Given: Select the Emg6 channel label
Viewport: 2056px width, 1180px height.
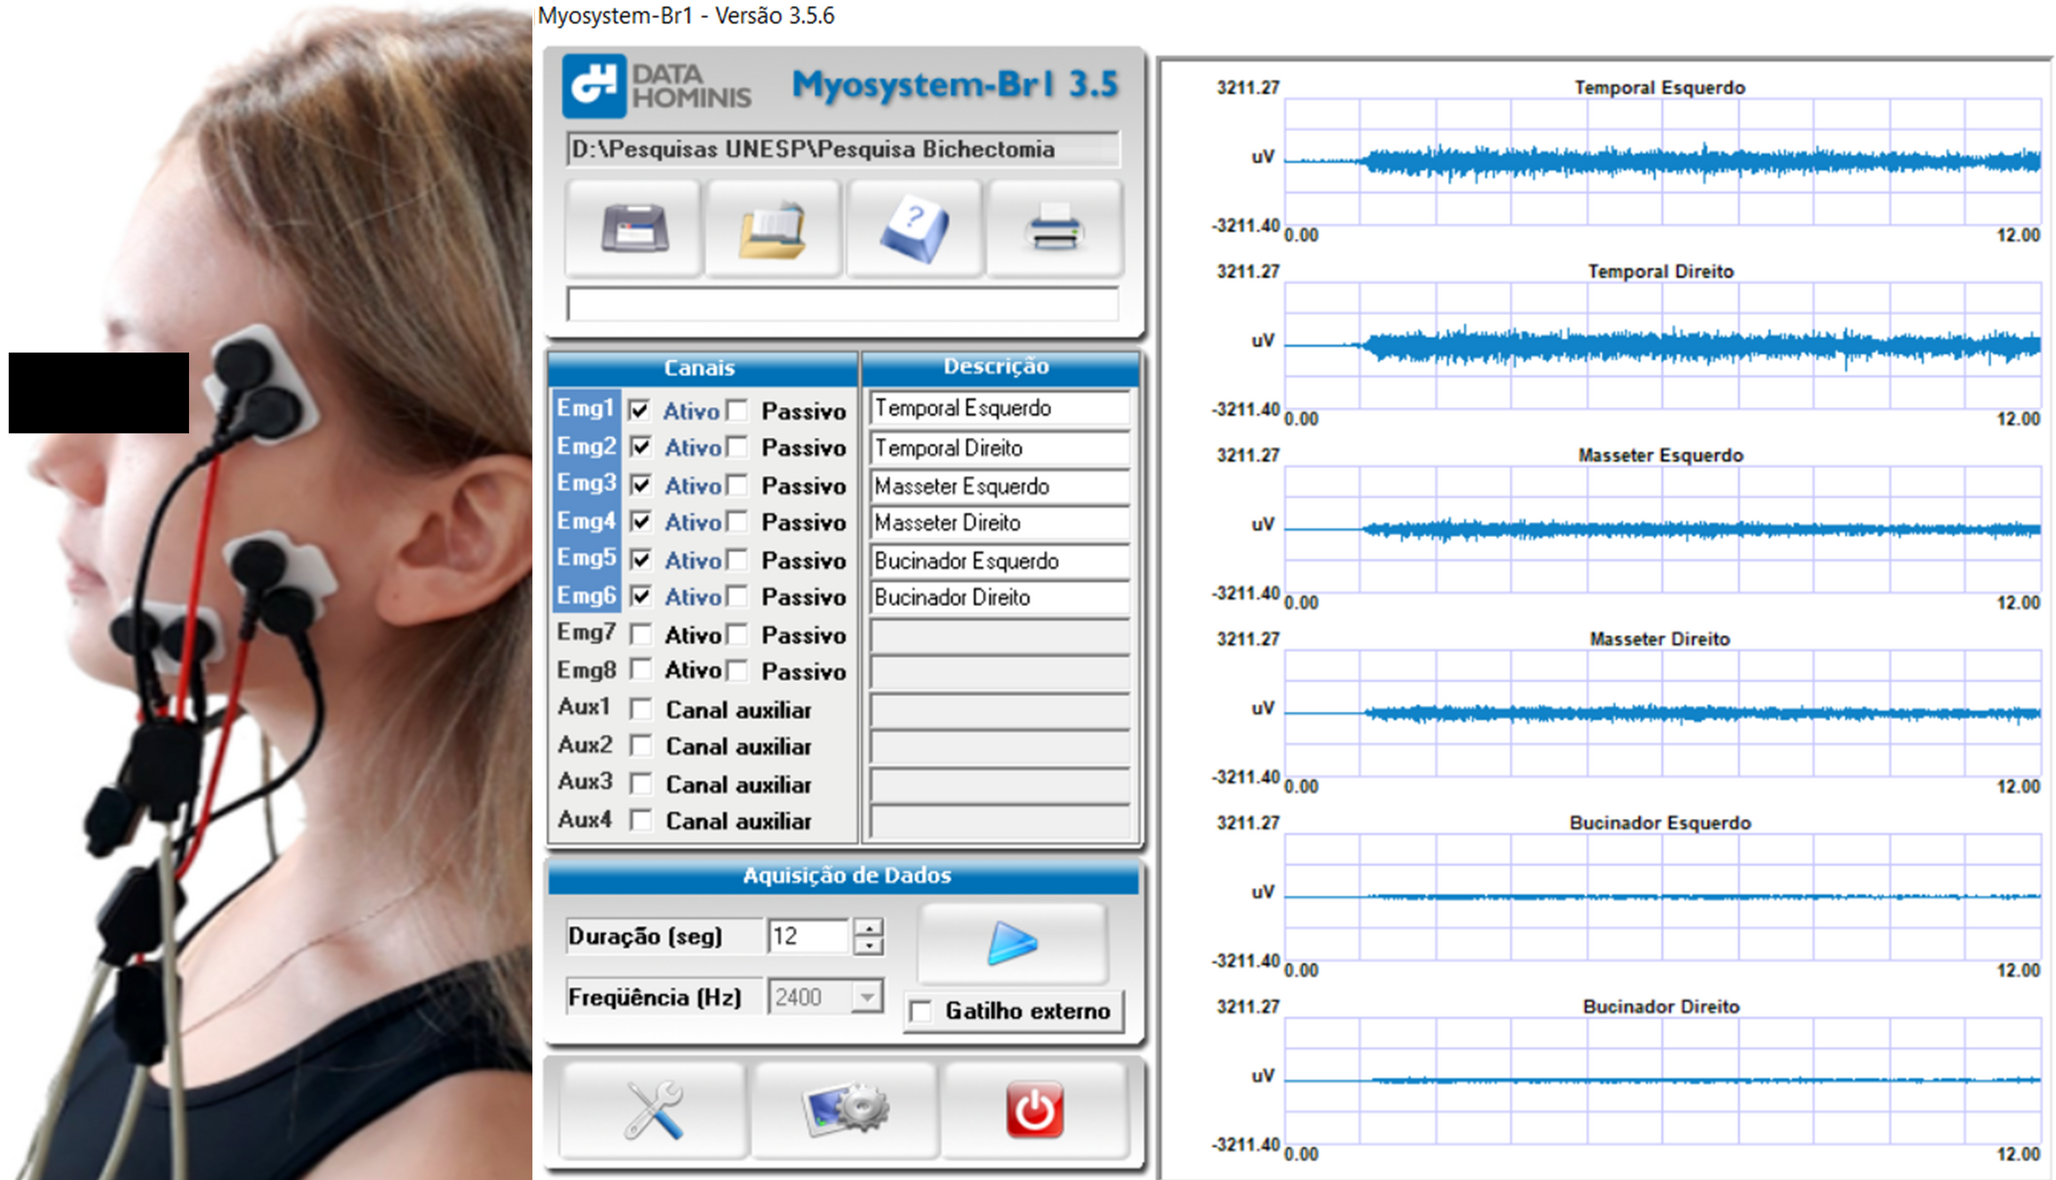Looking at the screenshot, I should point(586,596).
